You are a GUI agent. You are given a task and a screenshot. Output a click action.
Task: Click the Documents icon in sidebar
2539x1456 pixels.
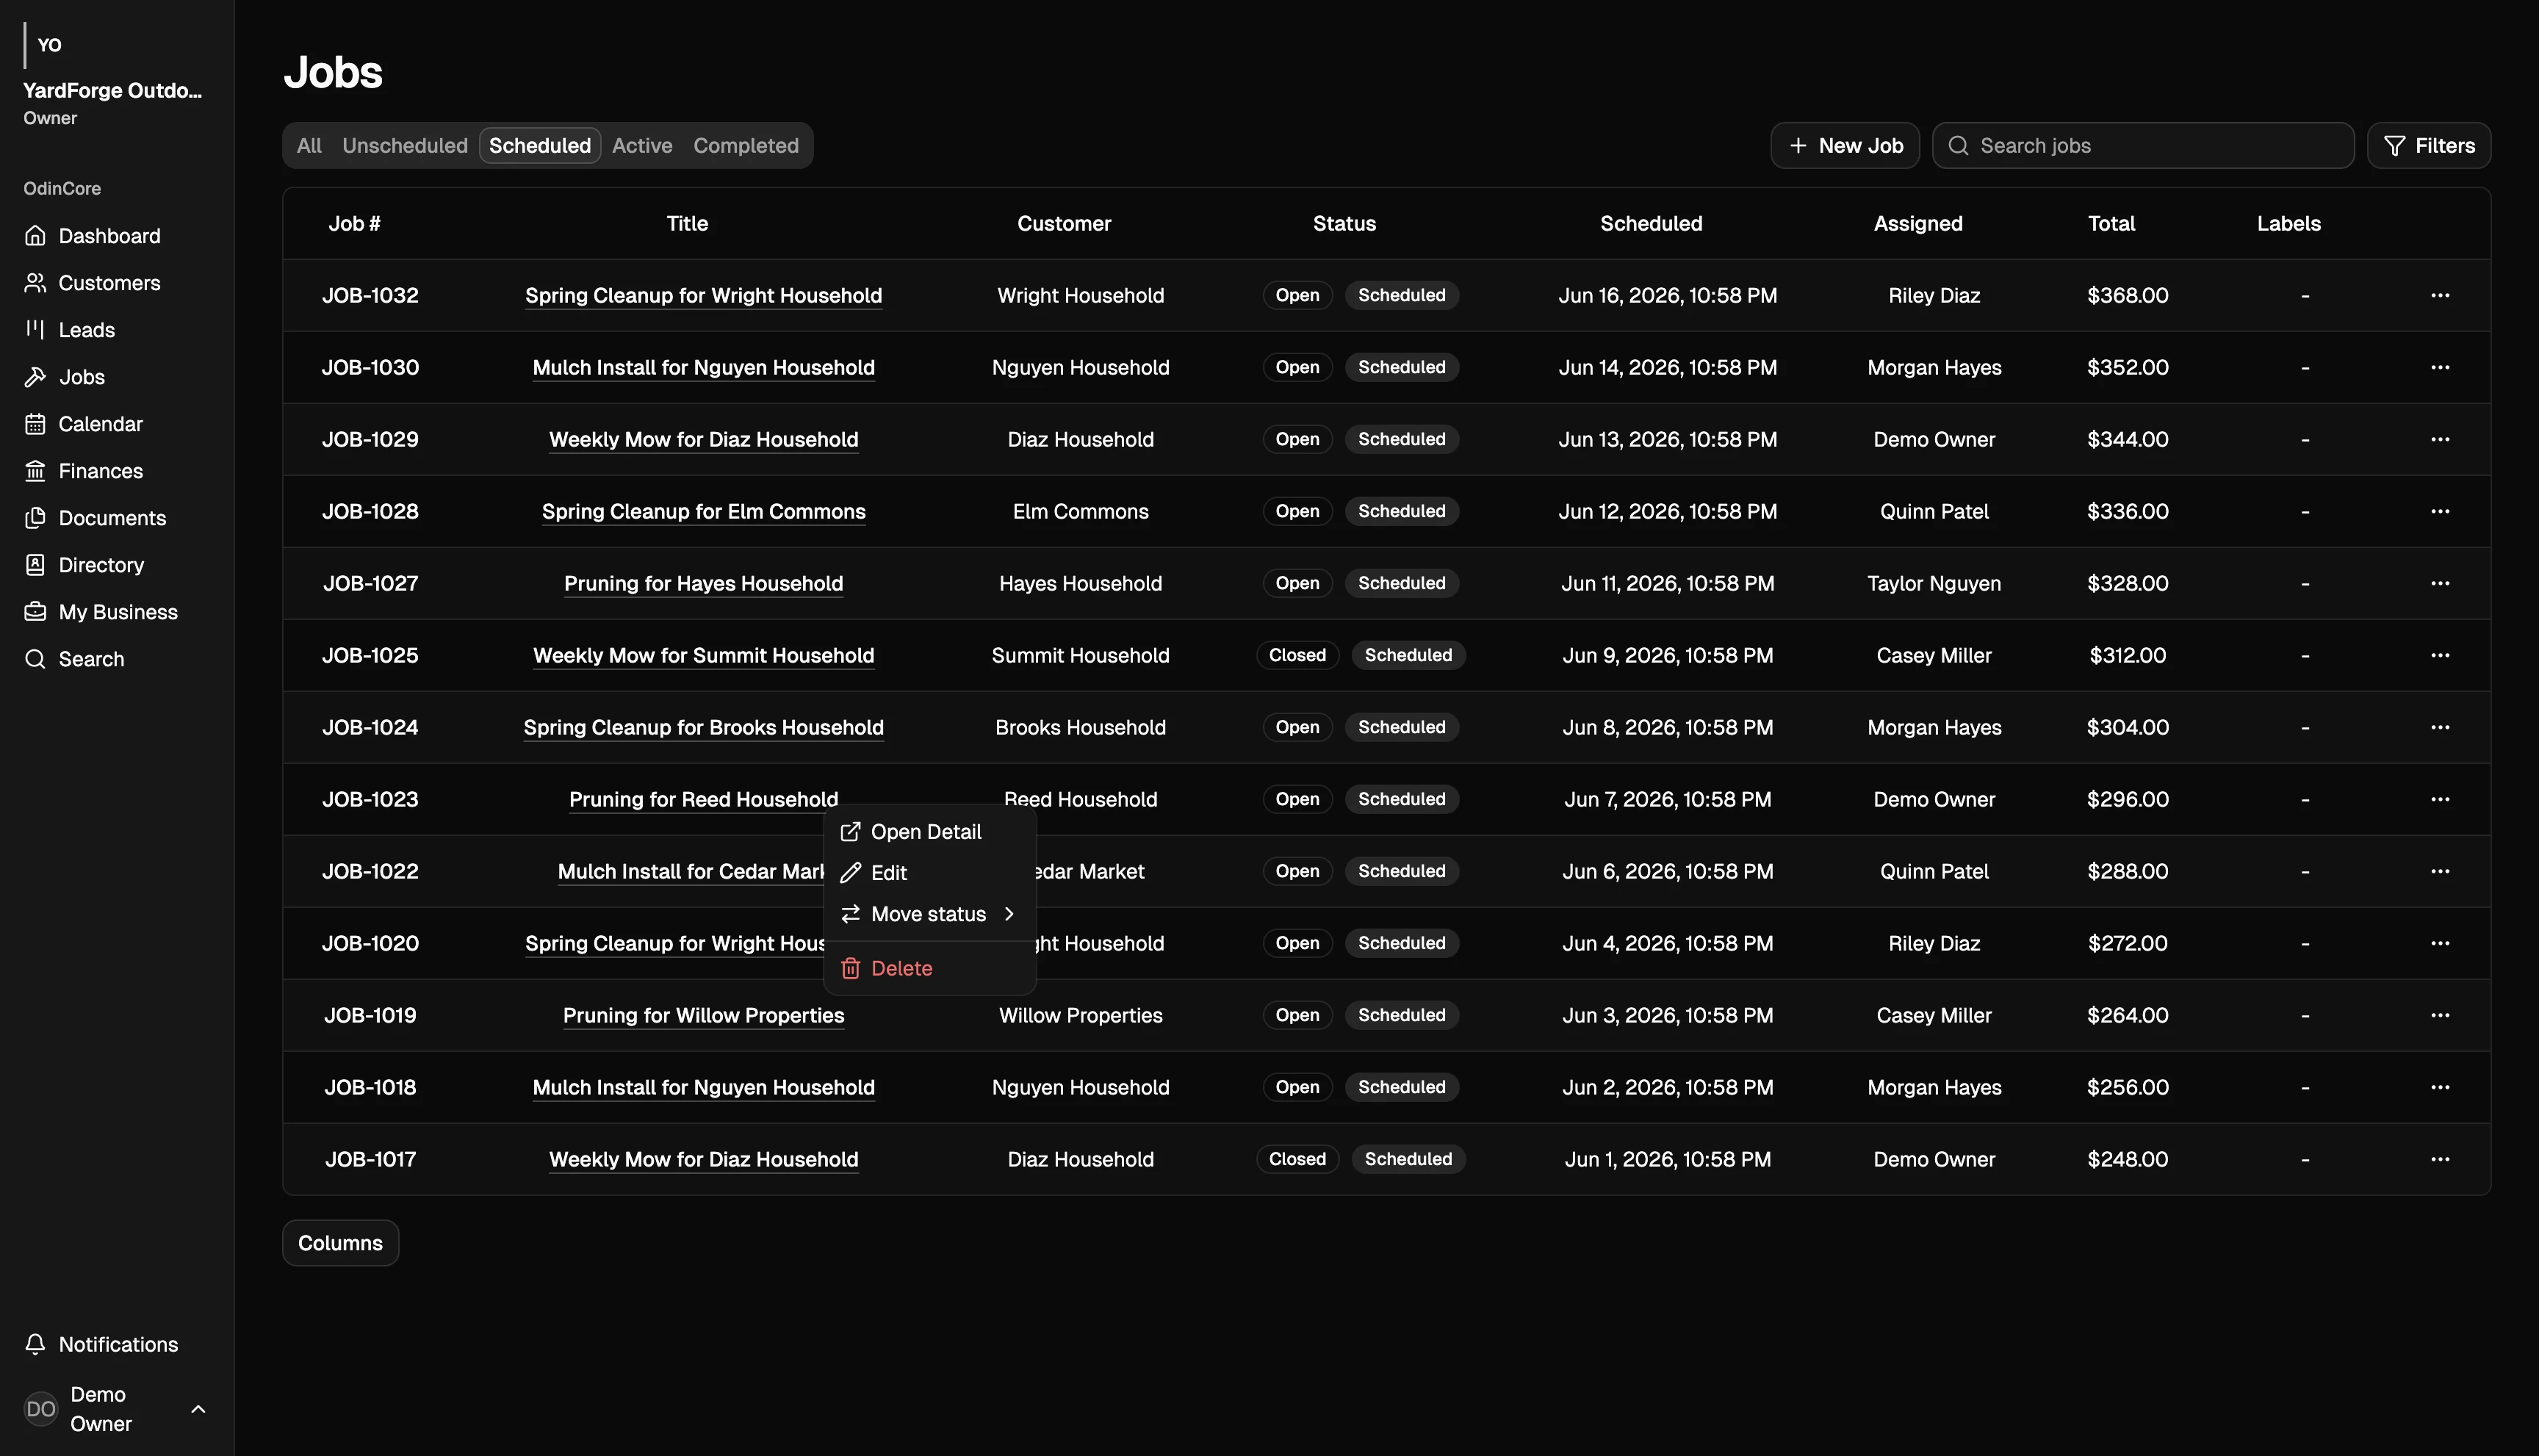point(35,518)
